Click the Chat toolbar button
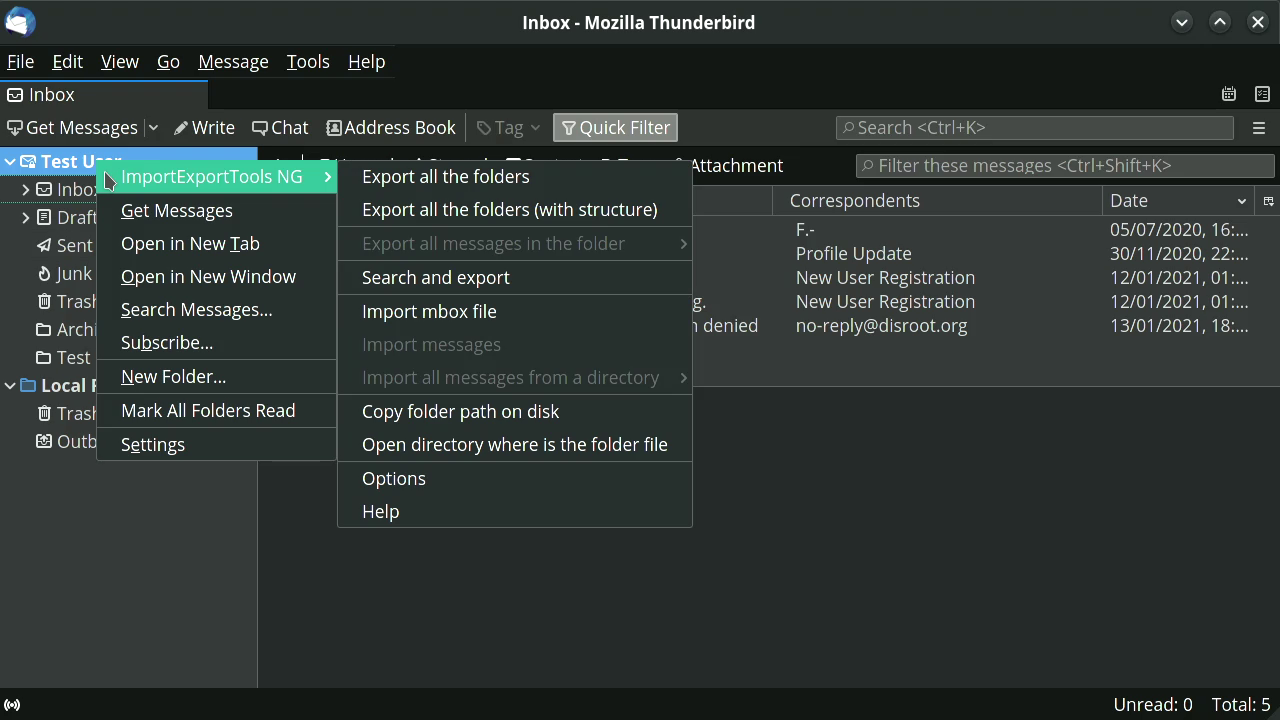The image size is (1280, 720). [280, 128]
